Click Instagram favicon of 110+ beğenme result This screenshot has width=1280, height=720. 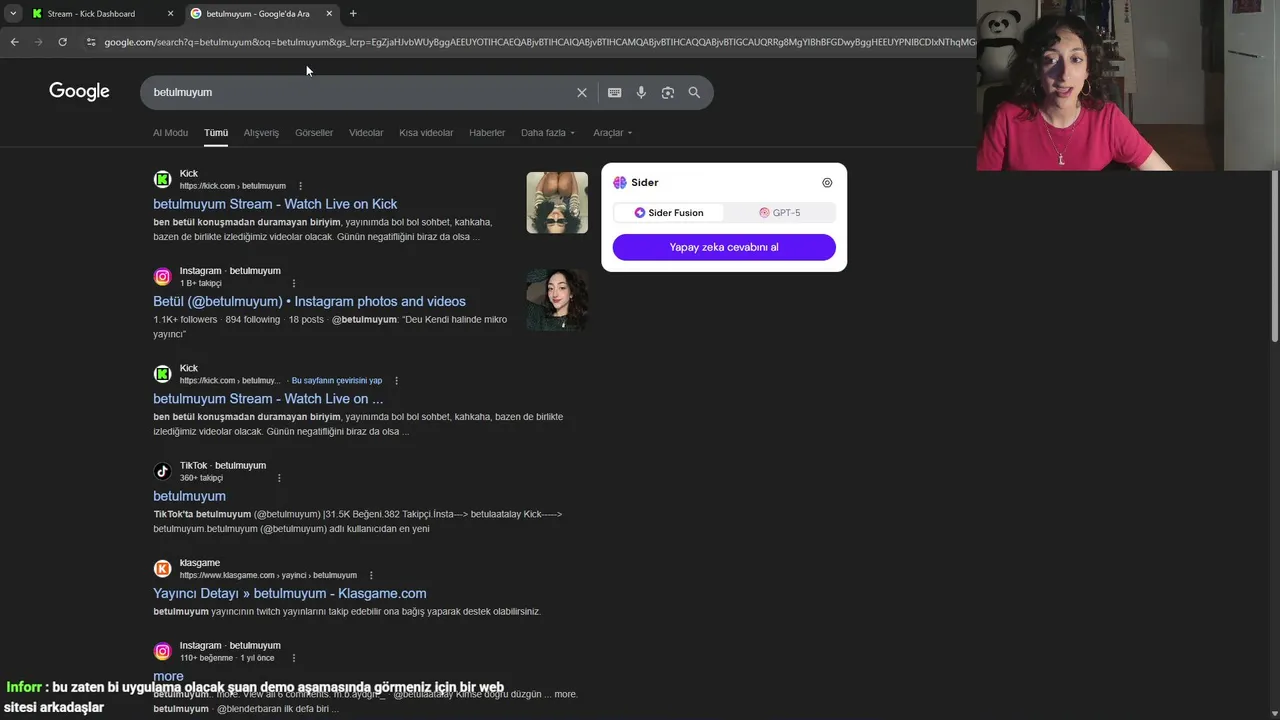point(162,651)
